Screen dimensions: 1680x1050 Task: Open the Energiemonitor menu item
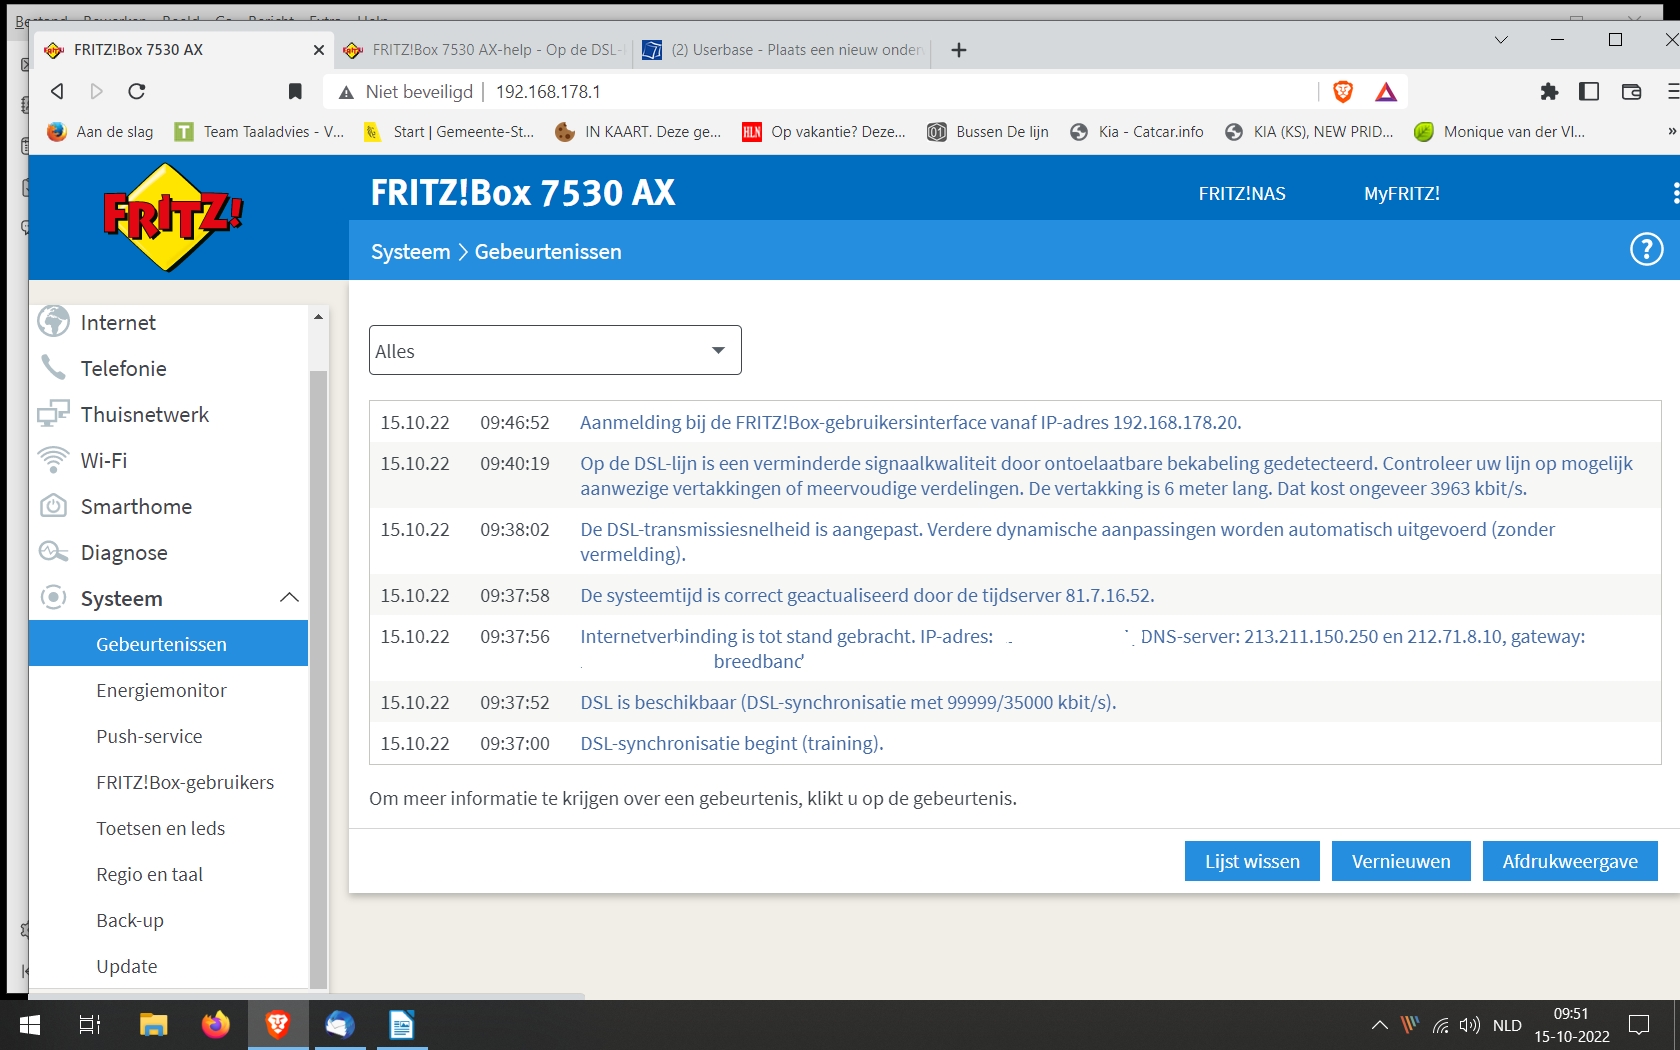coord(161,691)
